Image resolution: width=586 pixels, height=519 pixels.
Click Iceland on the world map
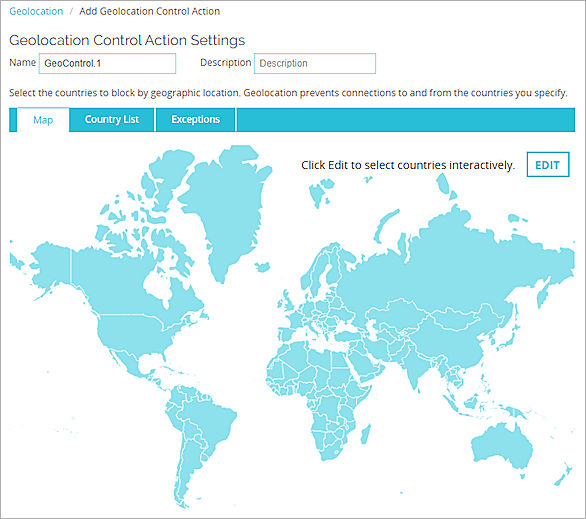pos(262,267)
